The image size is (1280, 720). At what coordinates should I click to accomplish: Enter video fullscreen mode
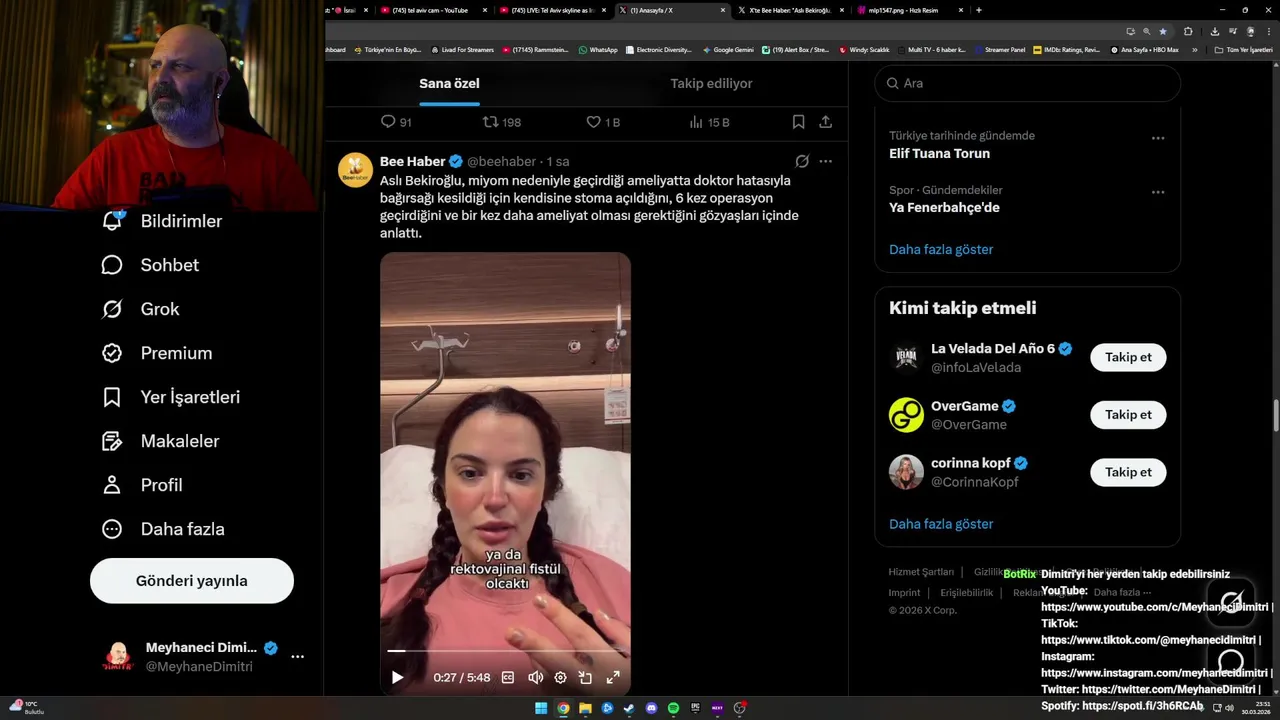(613, 677)
